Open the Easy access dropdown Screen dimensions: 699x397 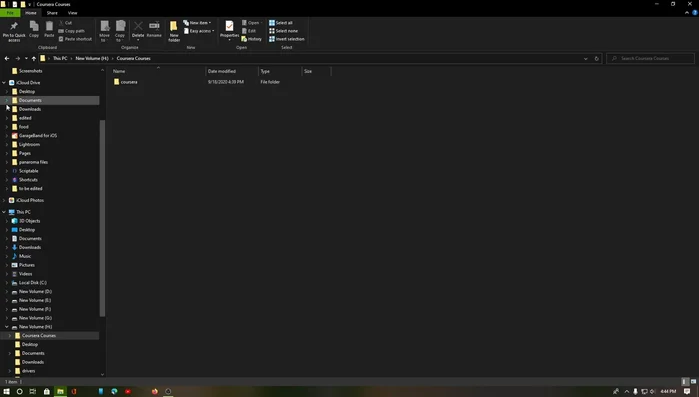point(199,31)
